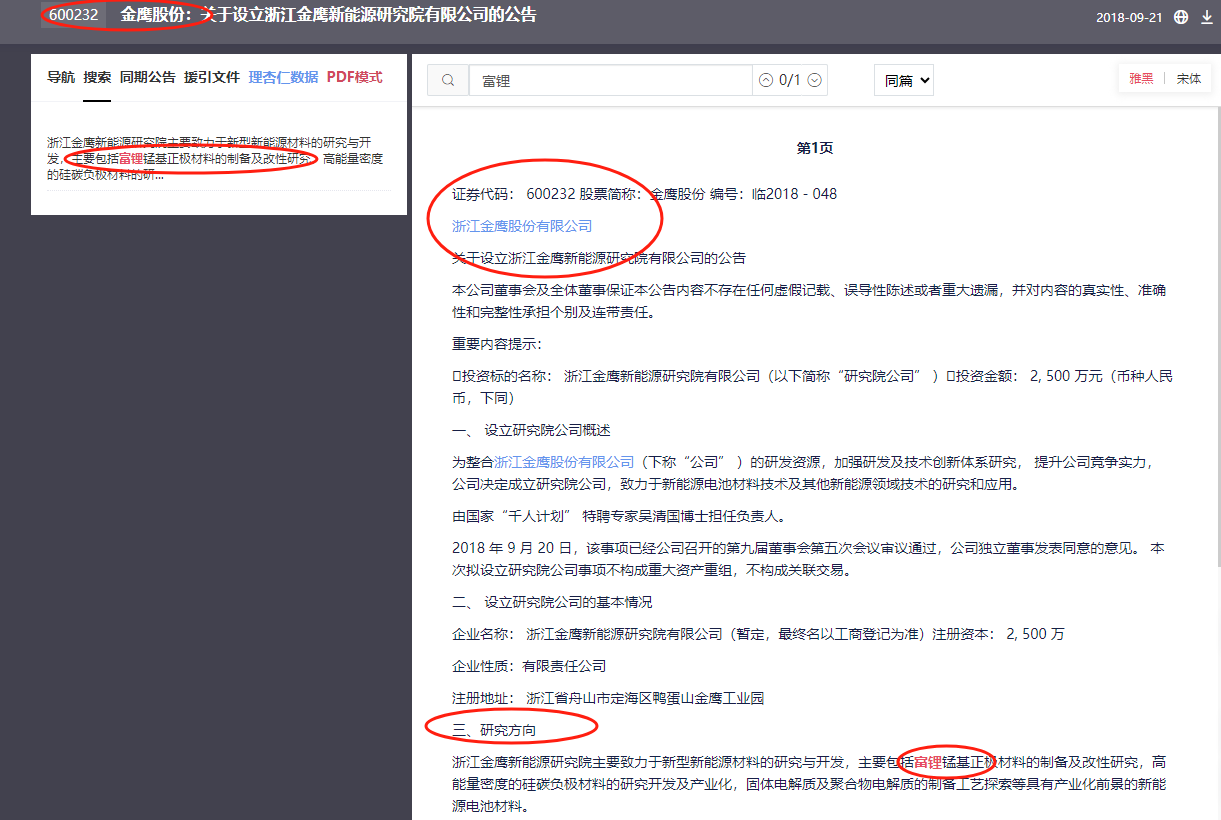Click the 重要内容提示 line
This screenshot has height=820, width=1221.
497,344
